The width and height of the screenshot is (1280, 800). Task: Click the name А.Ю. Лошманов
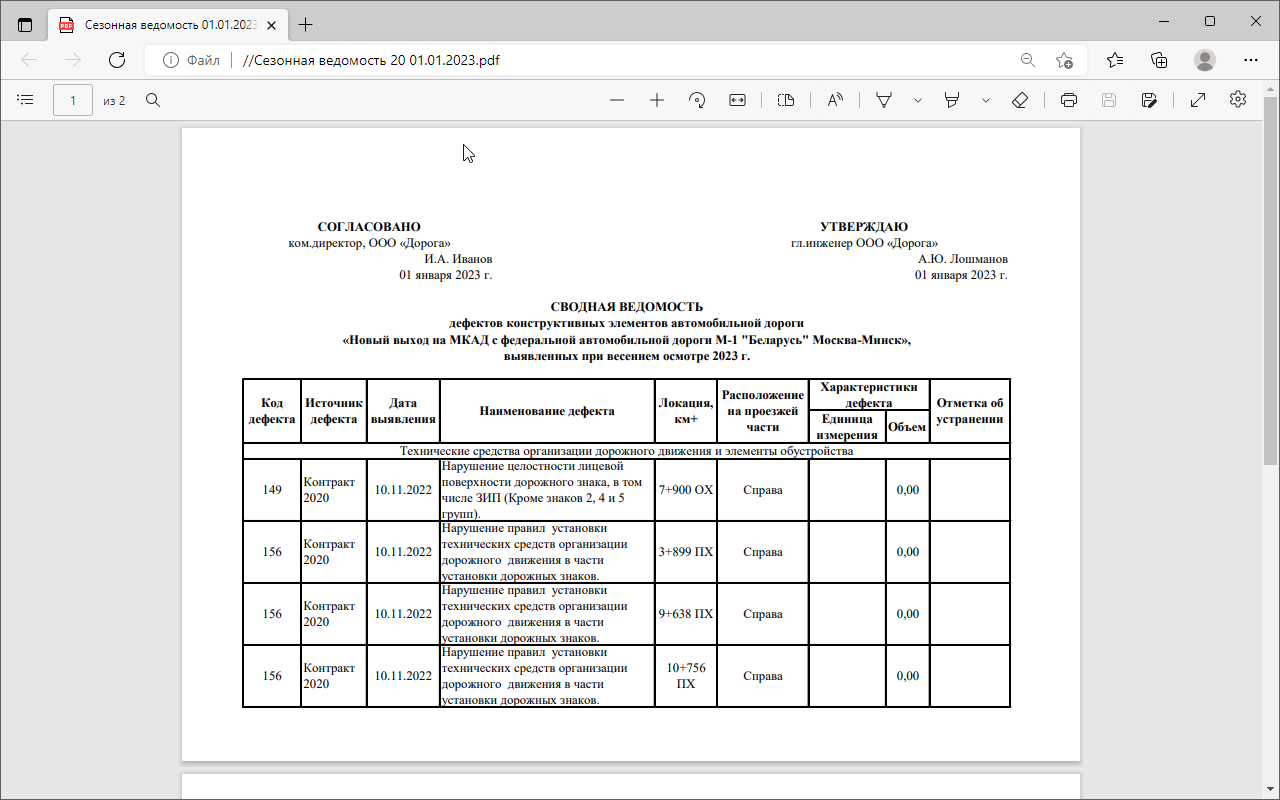click(963, 258)
